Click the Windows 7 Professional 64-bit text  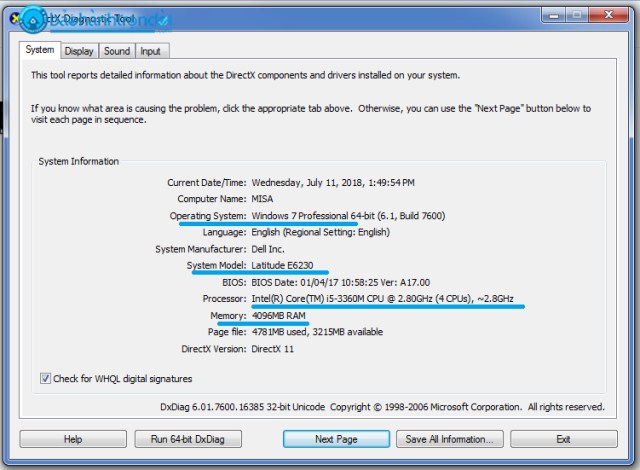[x=313, y=215]
